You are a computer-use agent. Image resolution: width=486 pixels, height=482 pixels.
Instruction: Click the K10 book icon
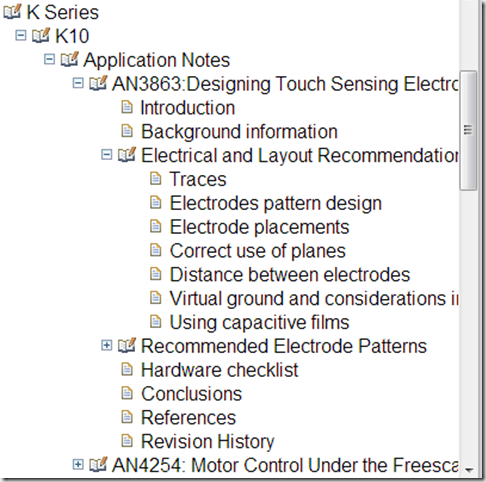click(x=41, y=35)
